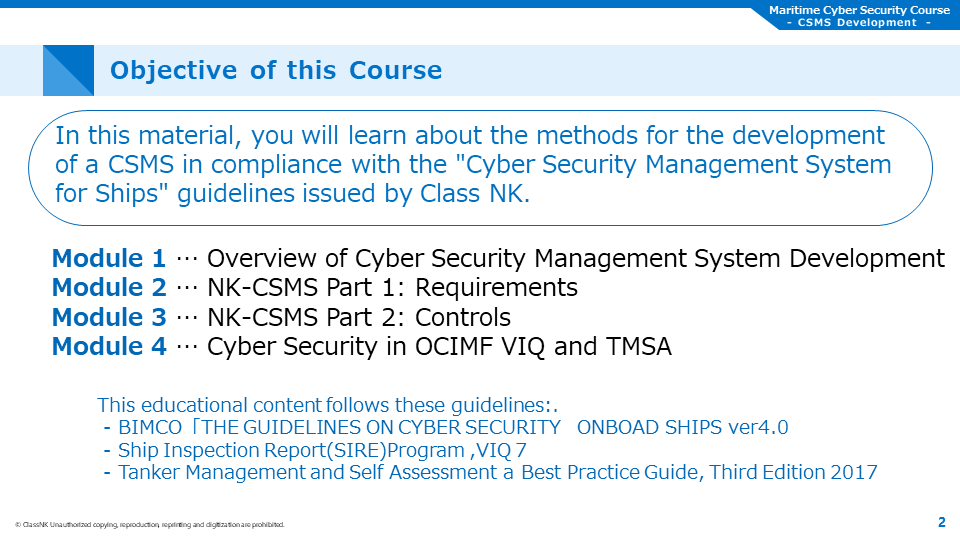The height and width of the screenshot is (540, 960).
Task: Click the slide page number 2
Action: (941, 522)
